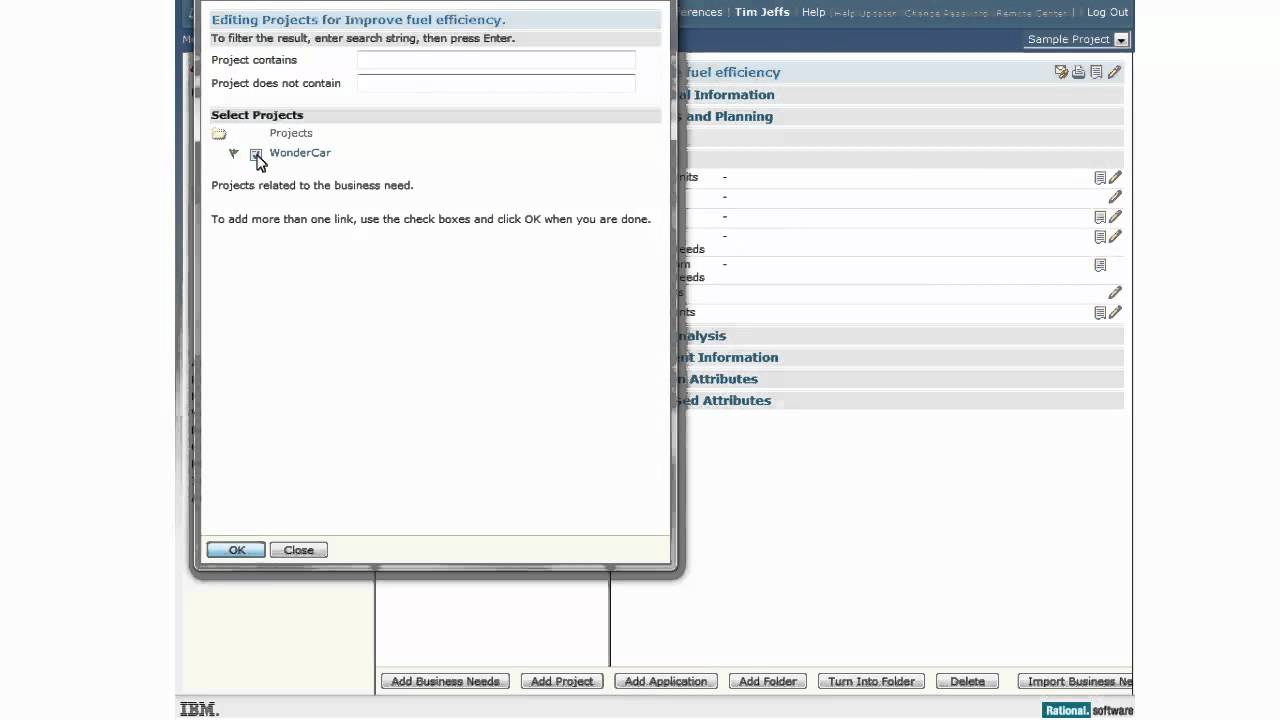Click the lone note icon in second 'eeds' row
1280x720 pixels.
coord(1100,265)
